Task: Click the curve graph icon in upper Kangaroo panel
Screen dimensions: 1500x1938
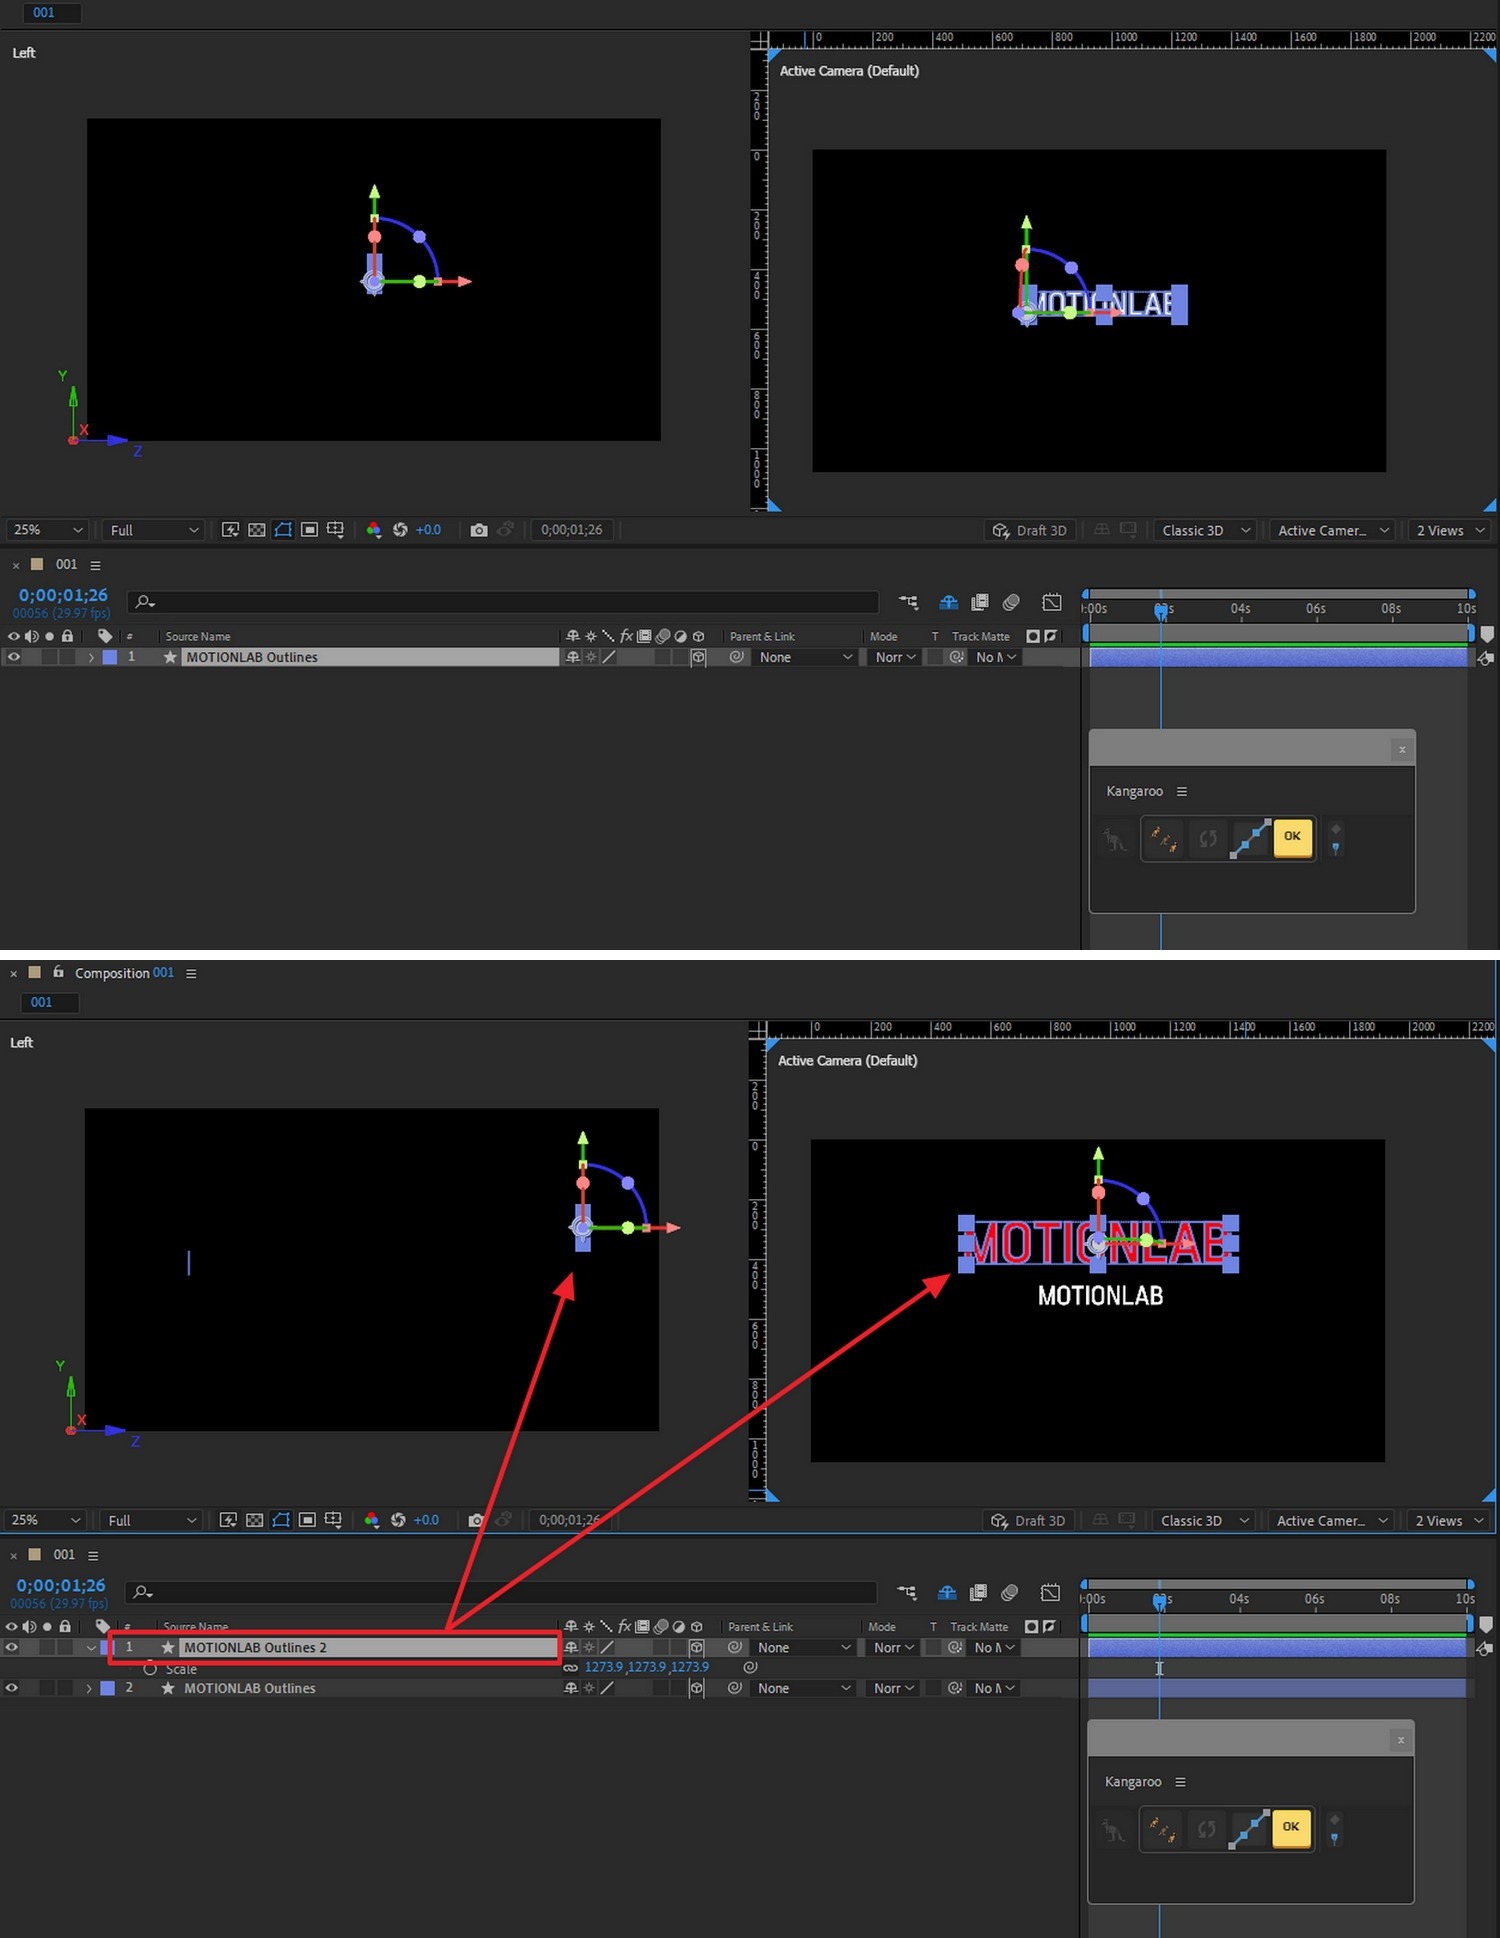Action: (x=1250, y=838)
